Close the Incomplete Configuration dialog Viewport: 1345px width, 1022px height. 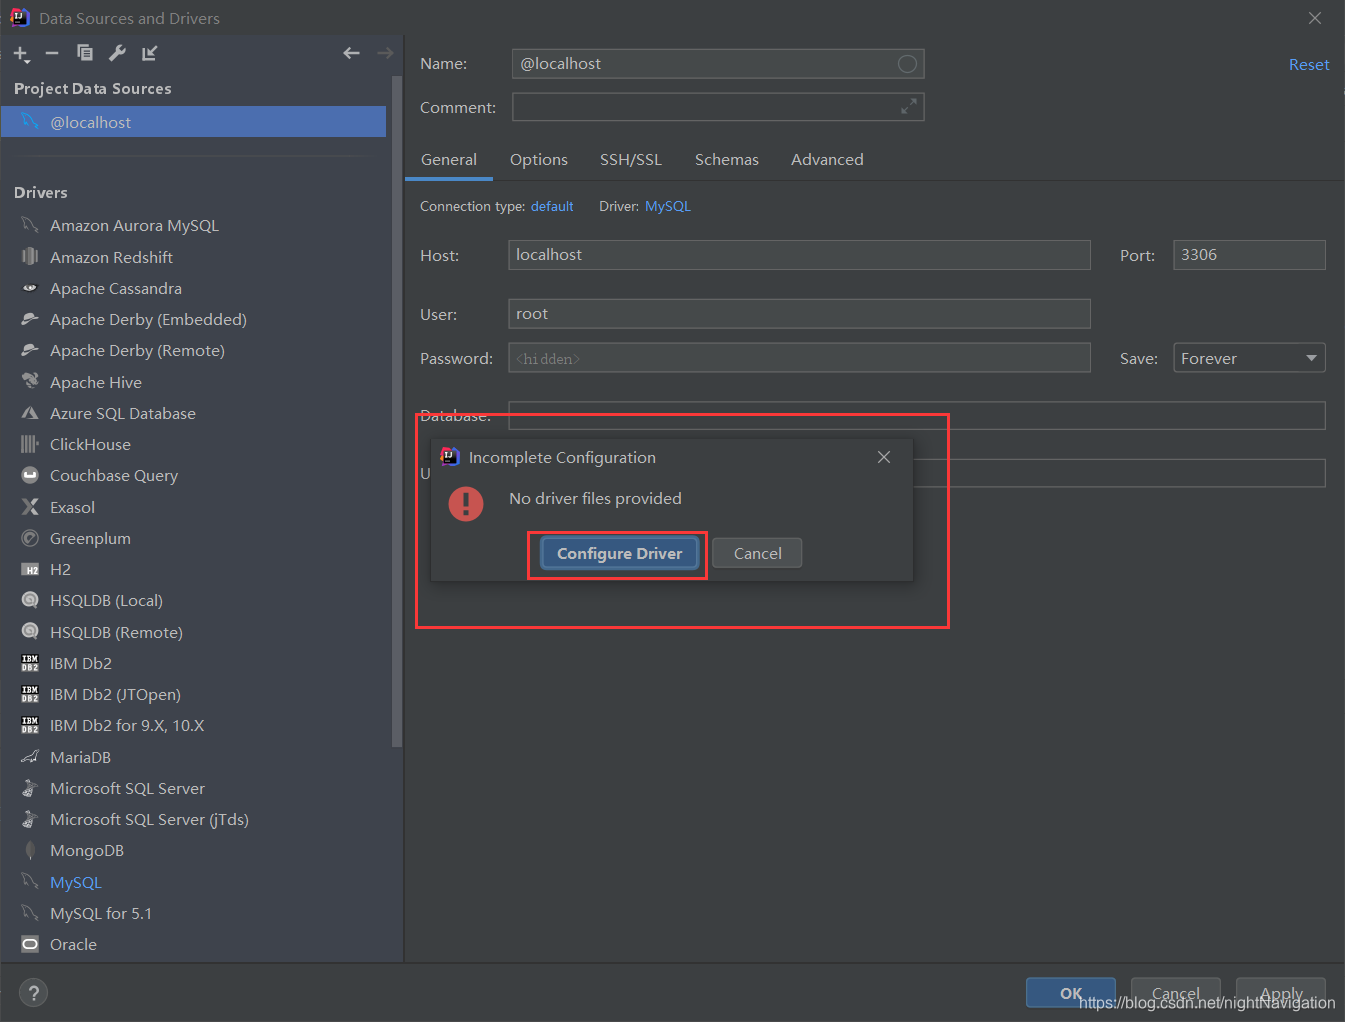coord(884,457)
